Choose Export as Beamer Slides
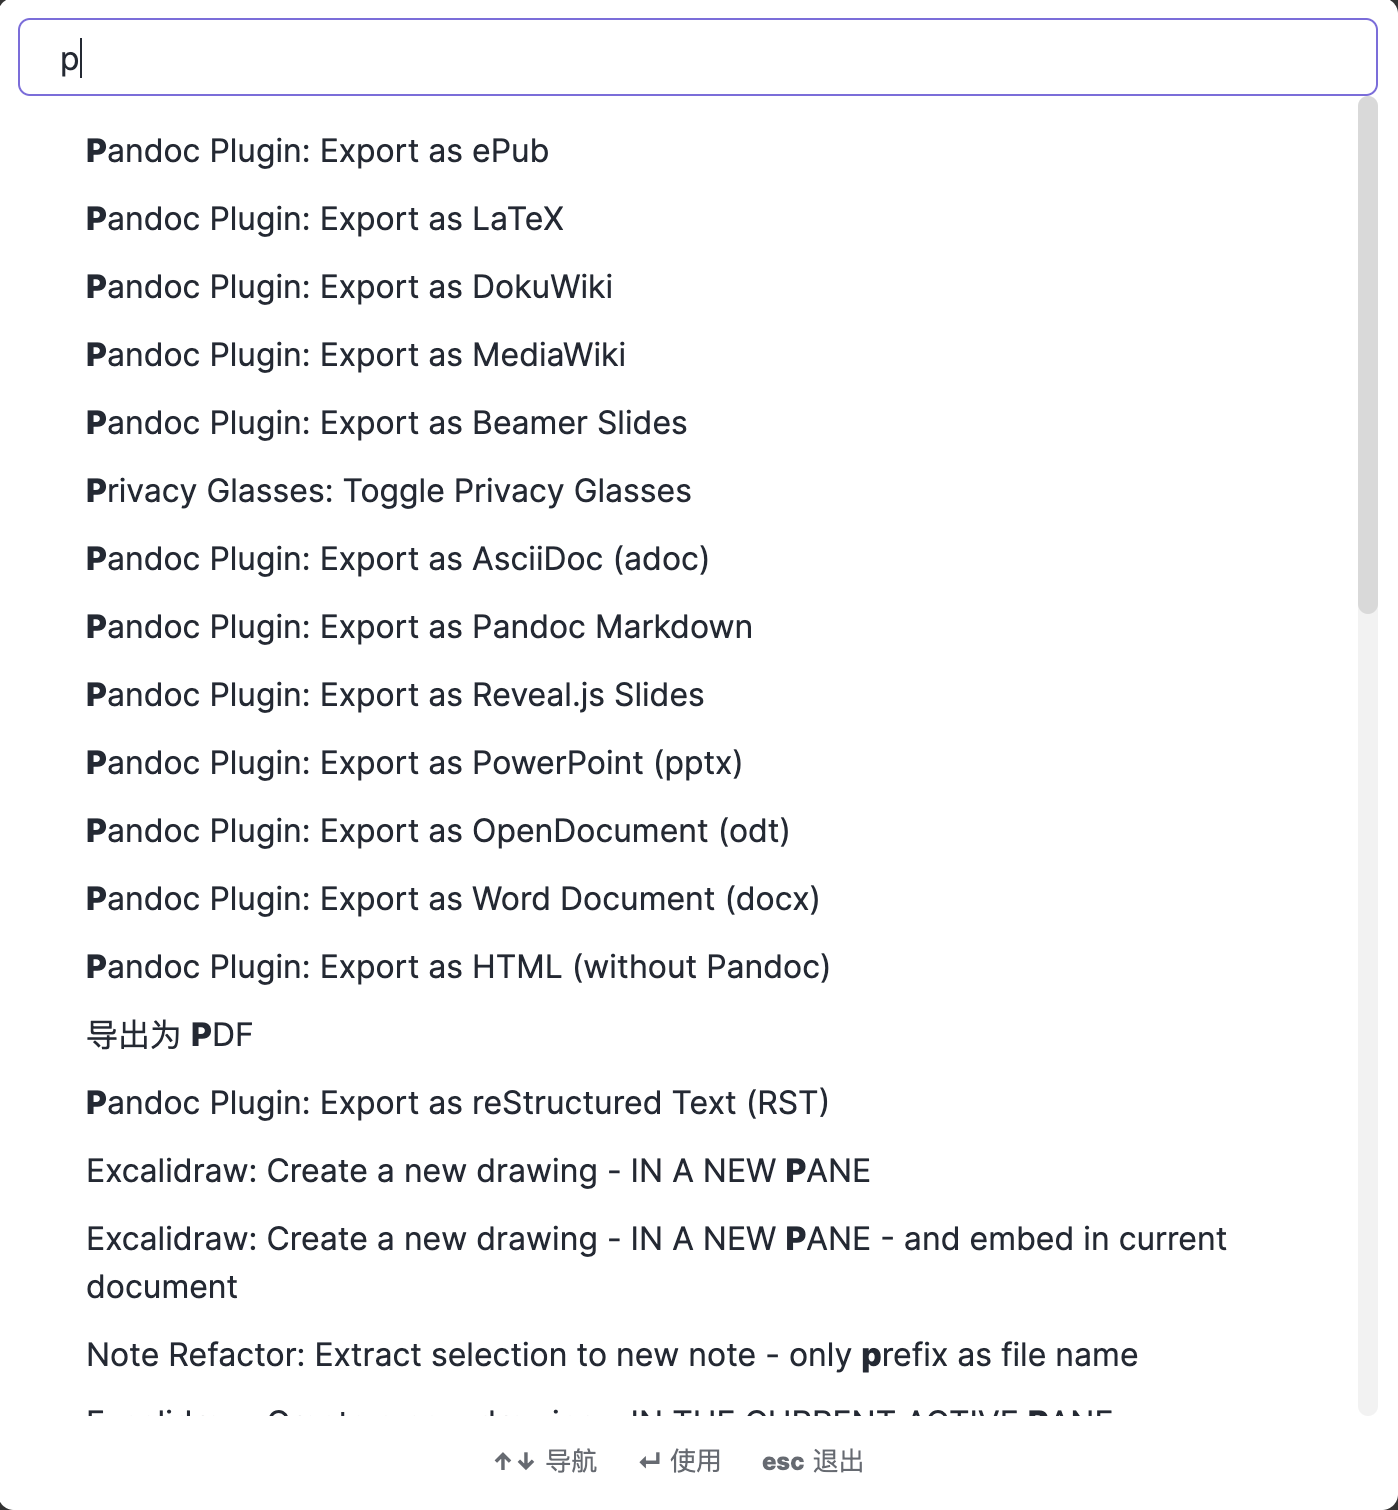This screenshot has height=1510, width=1398. (386, 423)
